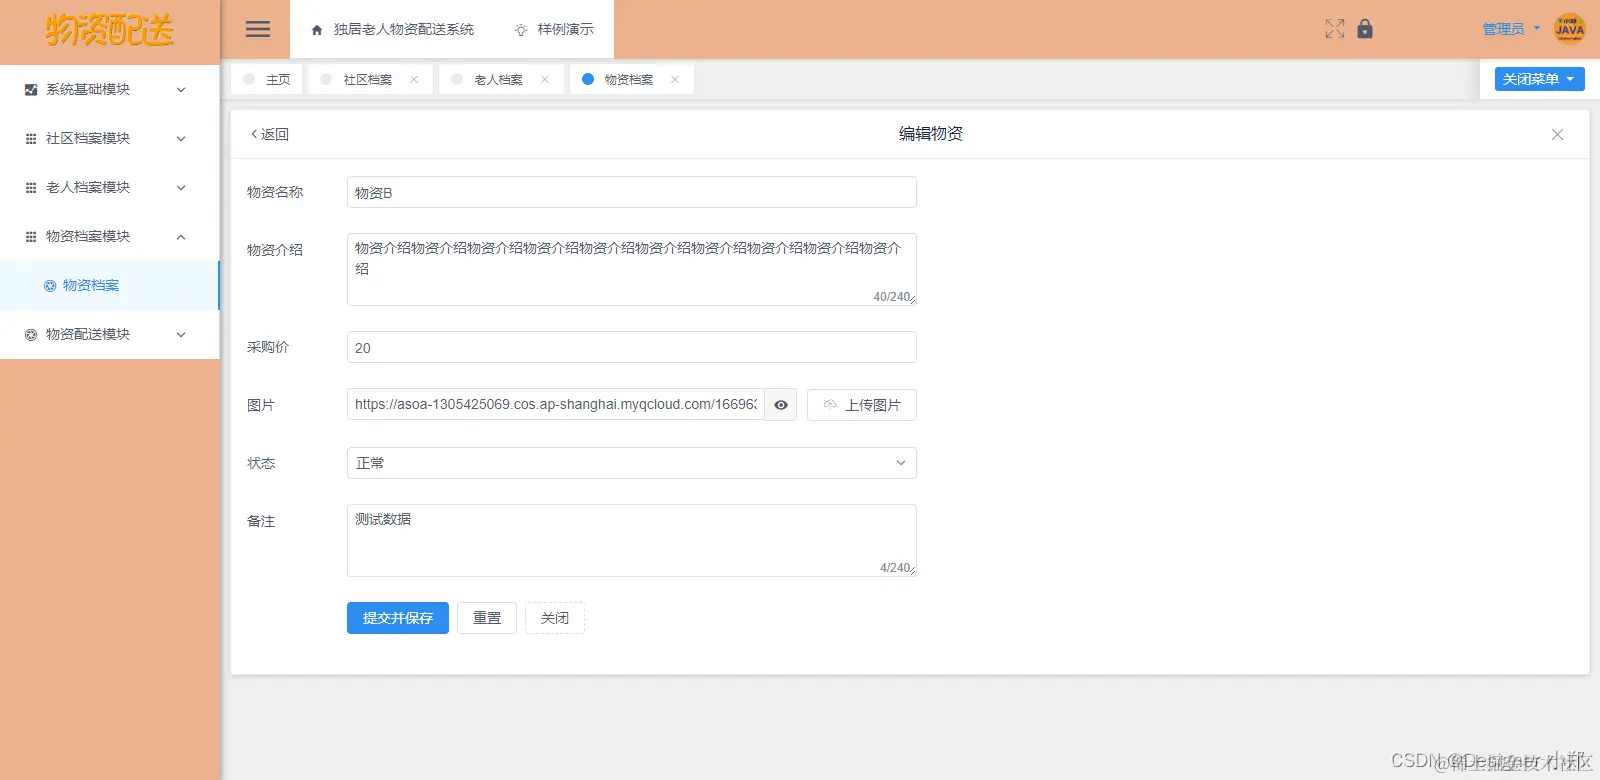Open the 状态 dropdown showing 正常
The width and height of the screenshot is (1600, 780).
click(632, 463)
